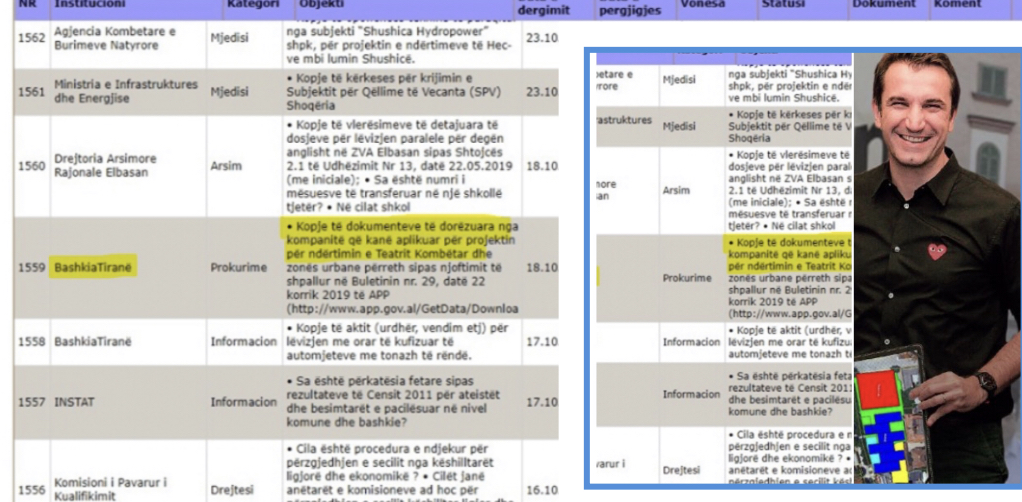Click the app.gov.al URL in row 1559
This screenshot has width=1022, height=502.
[x=402, y=308]
